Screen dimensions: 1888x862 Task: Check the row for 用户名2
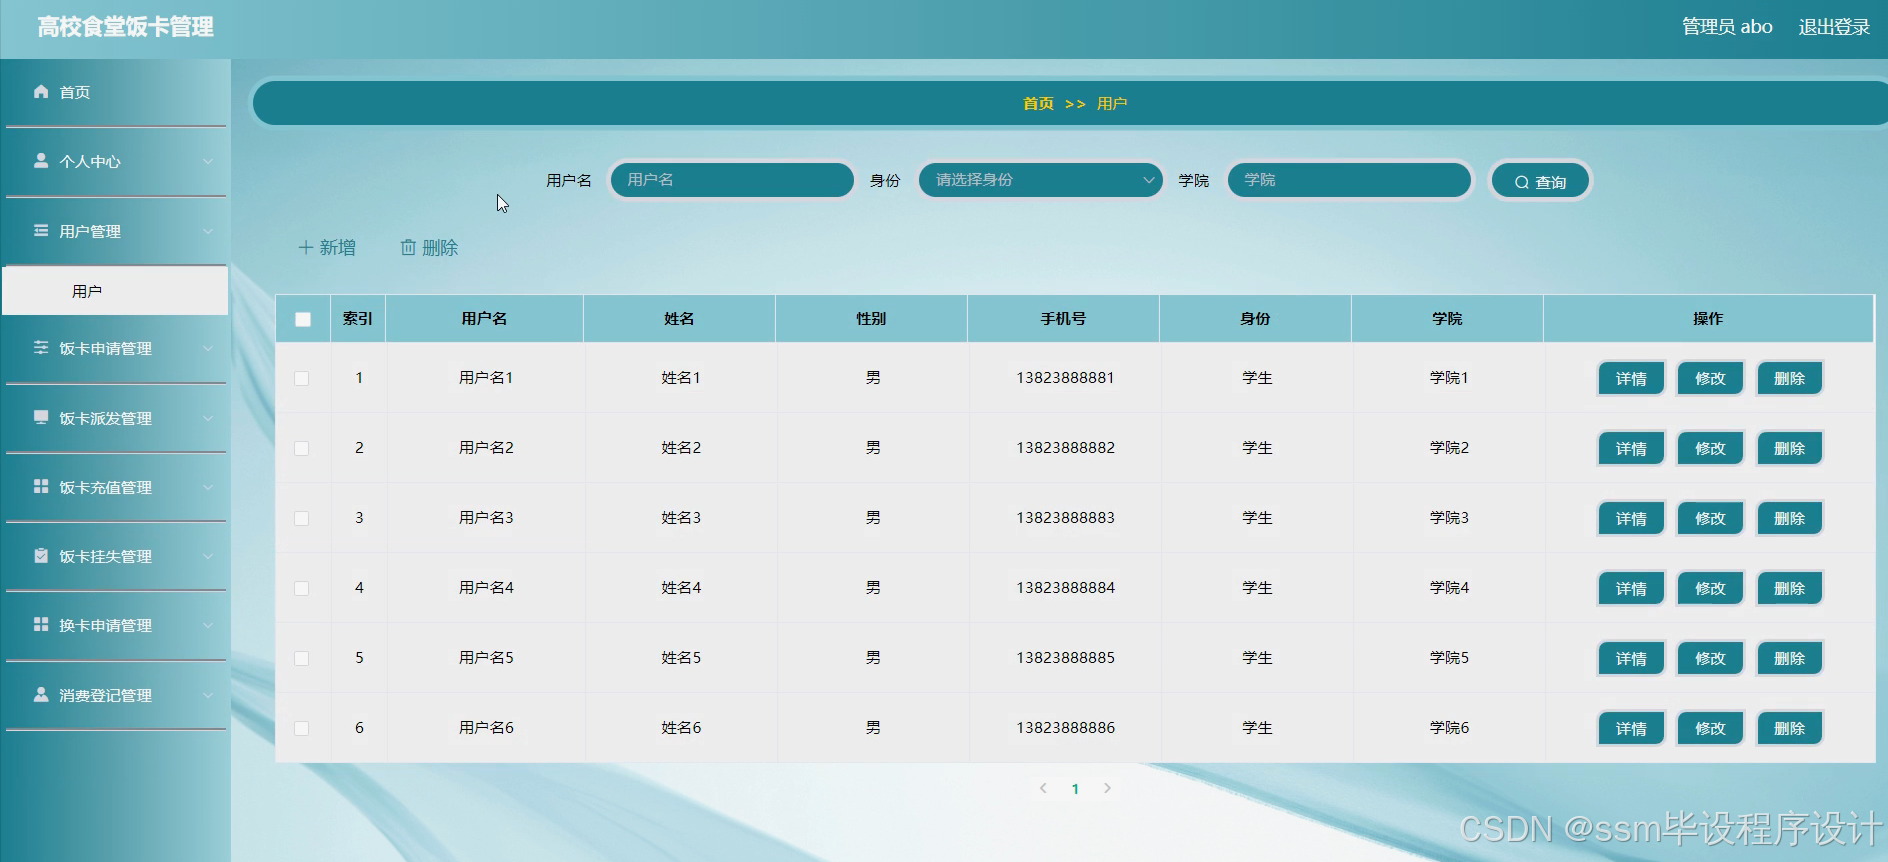pyautogui.click(x=302, y=448)
